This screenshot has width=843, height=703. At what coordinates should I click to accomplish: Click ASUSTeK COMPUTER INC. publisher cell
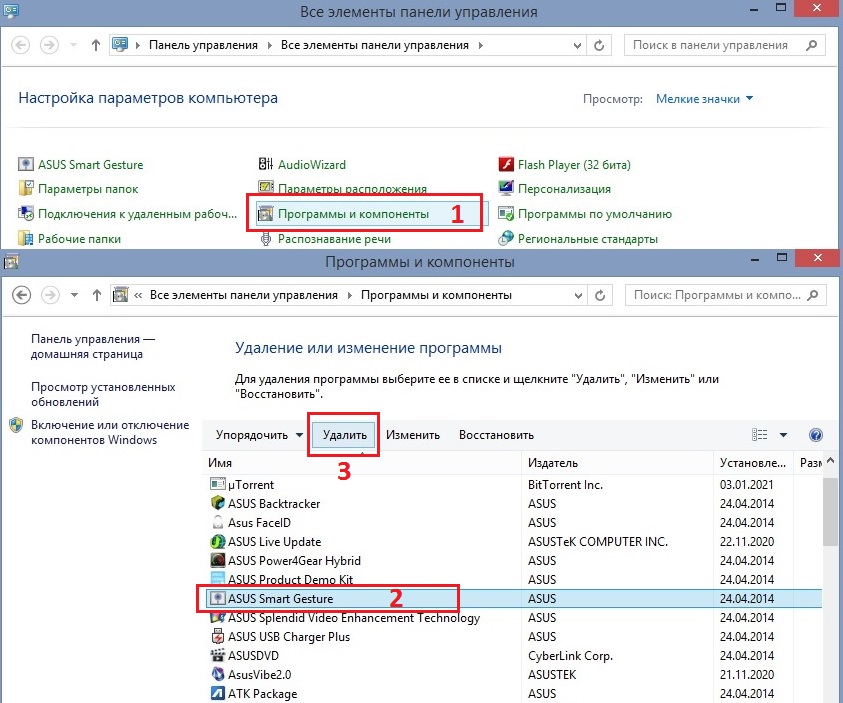pyautogui.click(x=598, y=541)
